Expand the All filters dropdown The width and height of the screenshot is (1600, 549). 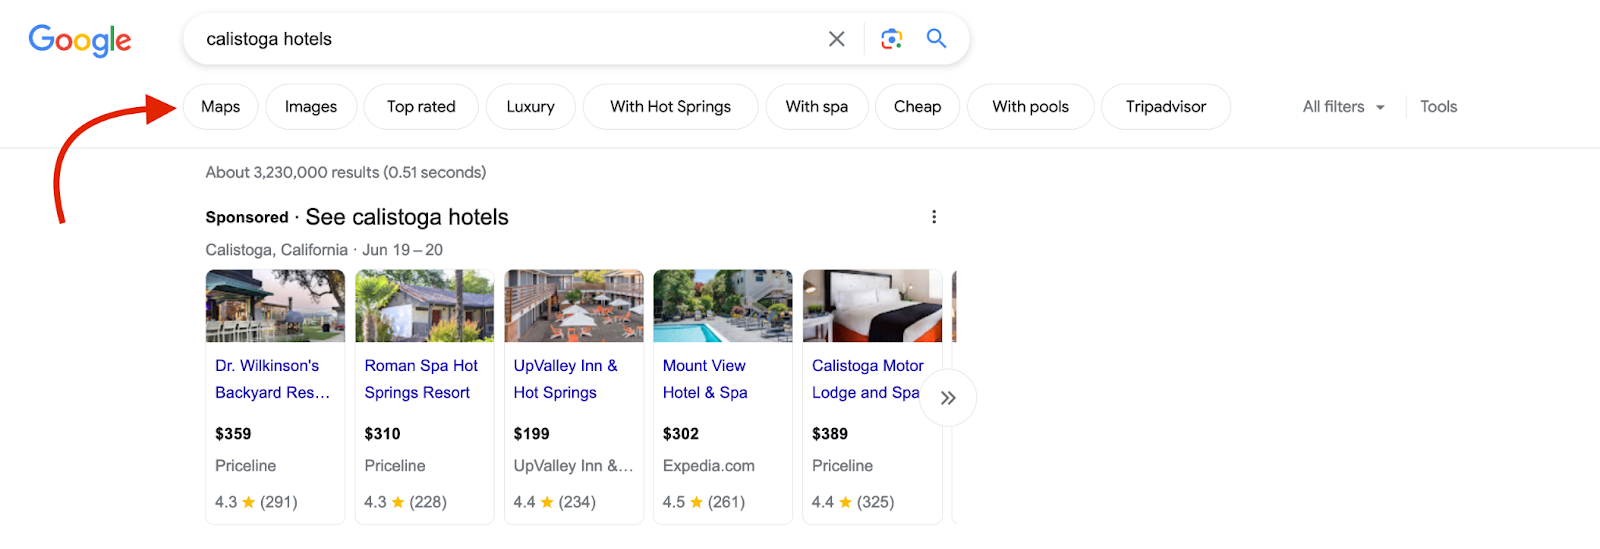tap(1343, 107)
